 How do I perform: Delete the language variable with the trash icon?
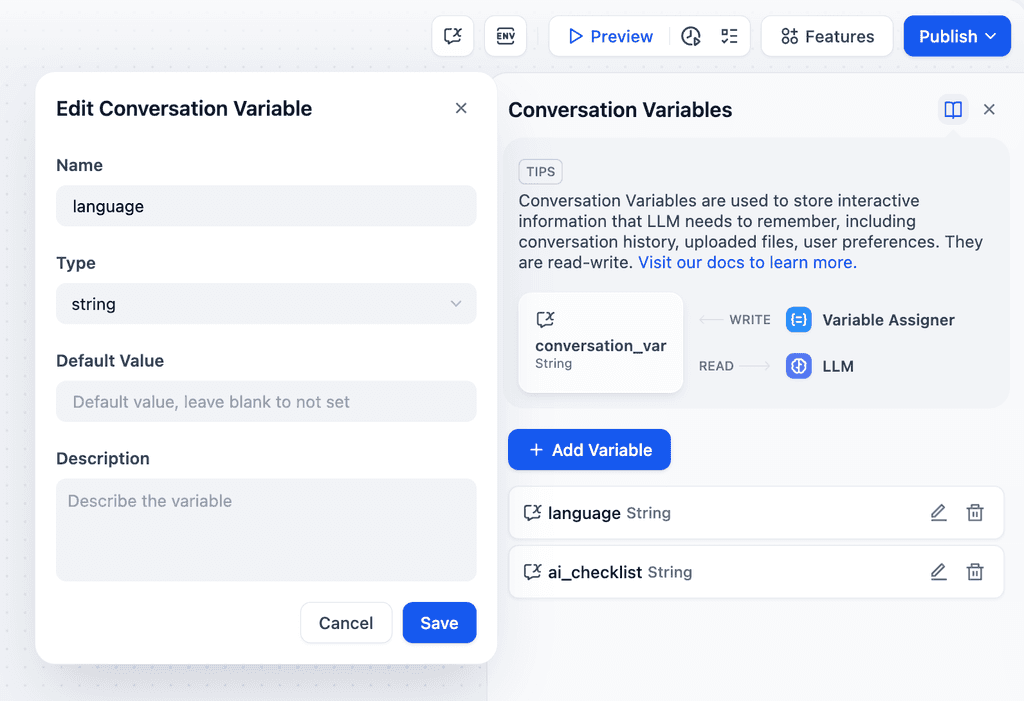click(x=975, y=512)
